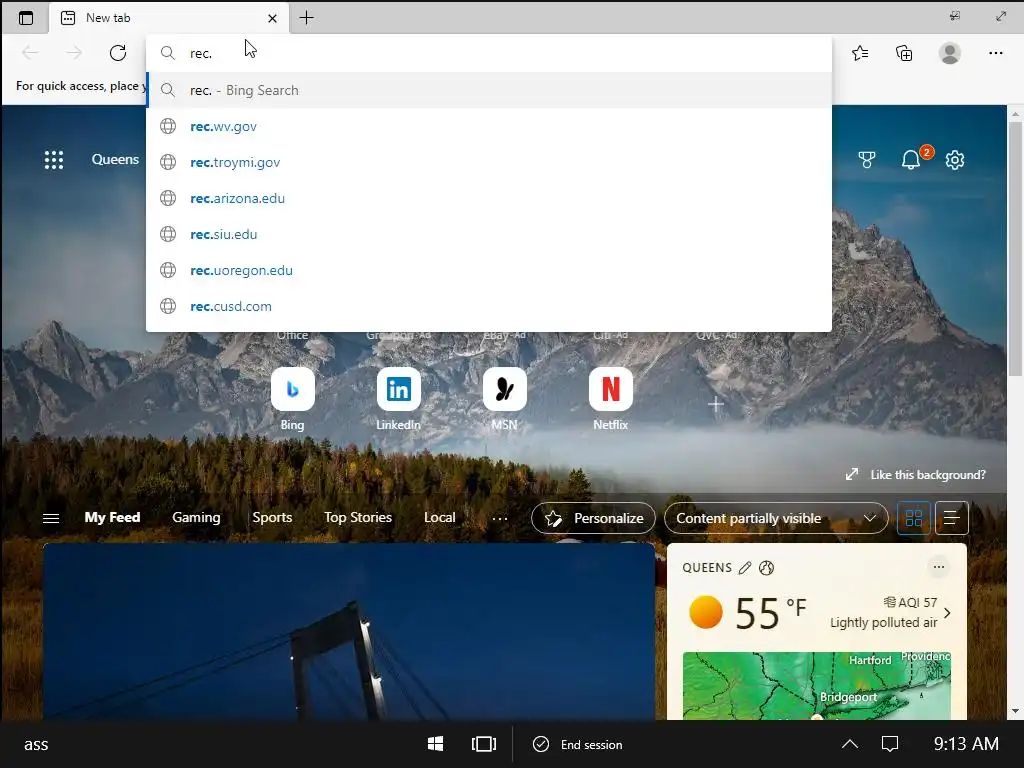Choose rec.cusd.com suggestion
1024x768 pixels.
point(488,306)
